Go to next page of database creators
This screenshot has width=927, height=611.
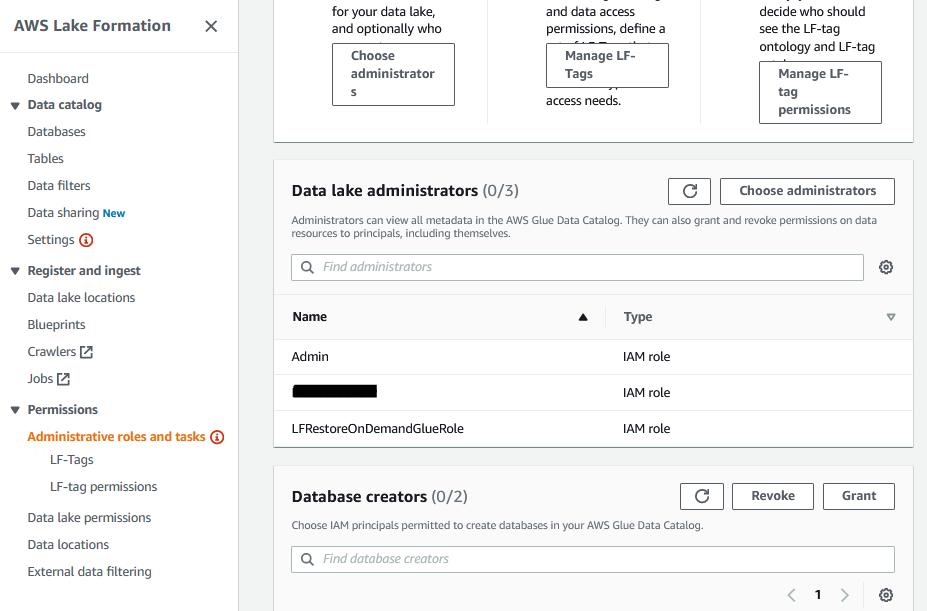pyautogui.click(x=844, y=595)
